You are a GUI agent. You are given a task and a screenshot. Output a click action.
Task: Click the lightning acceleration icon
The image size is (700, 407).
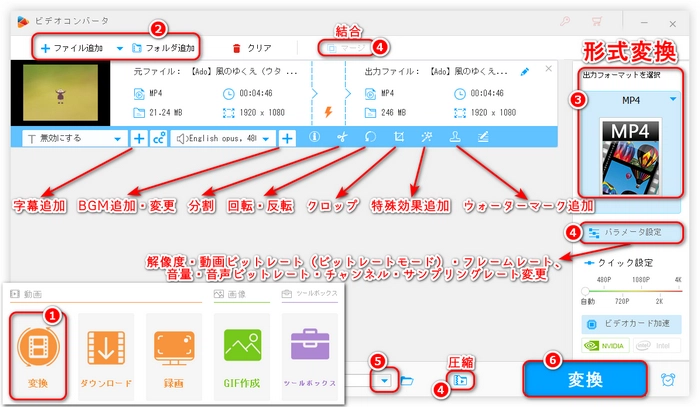tap(328, 112)
